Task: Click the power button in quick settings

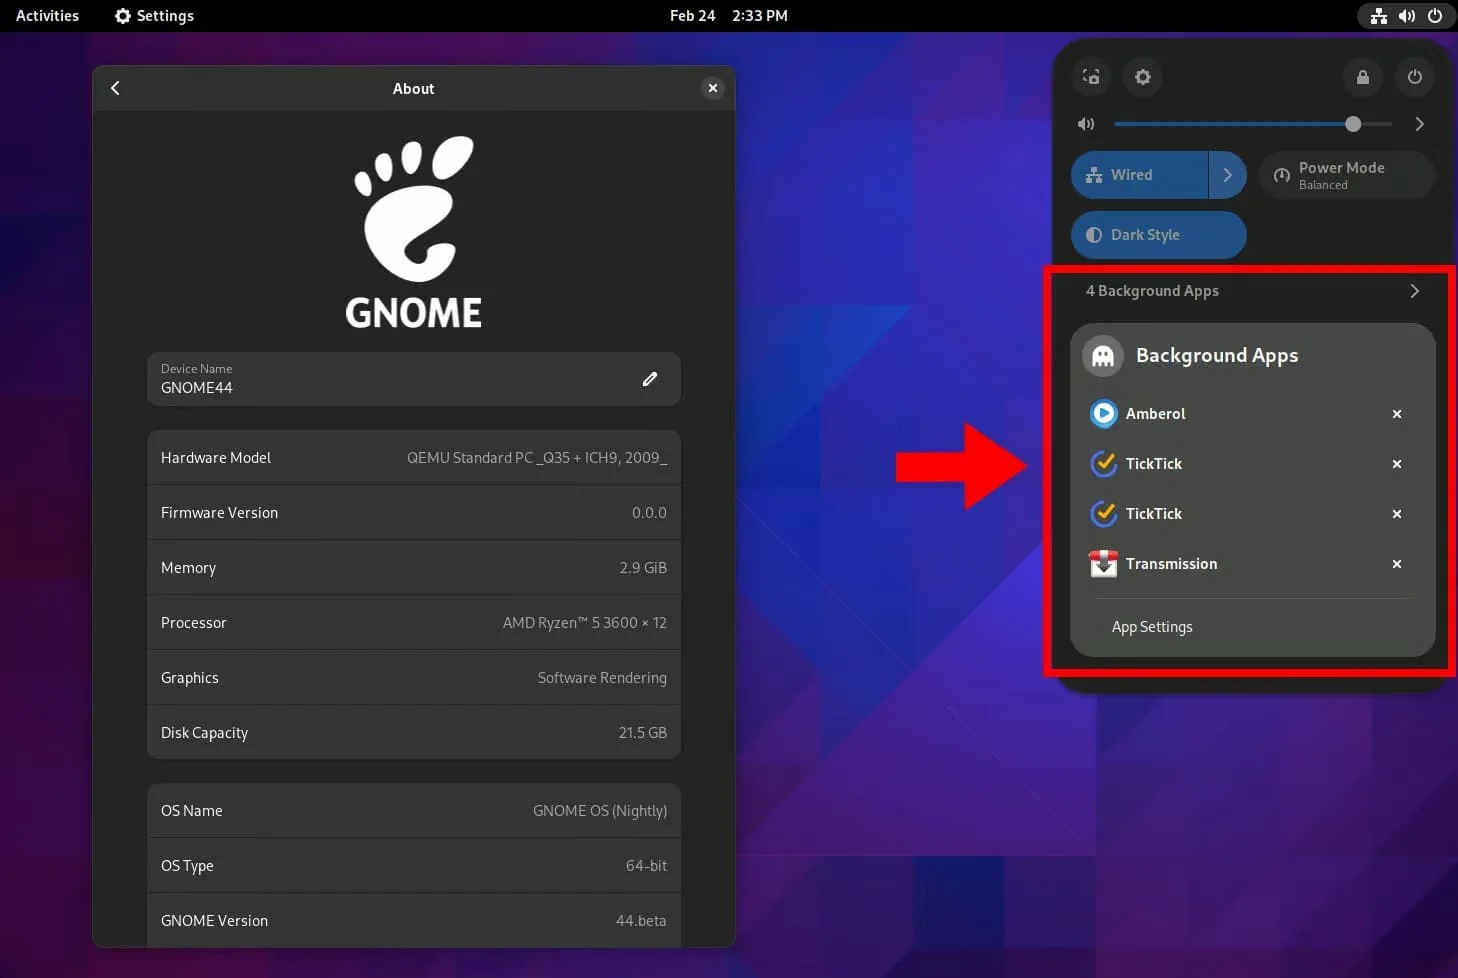Action: pos(1415,77)
